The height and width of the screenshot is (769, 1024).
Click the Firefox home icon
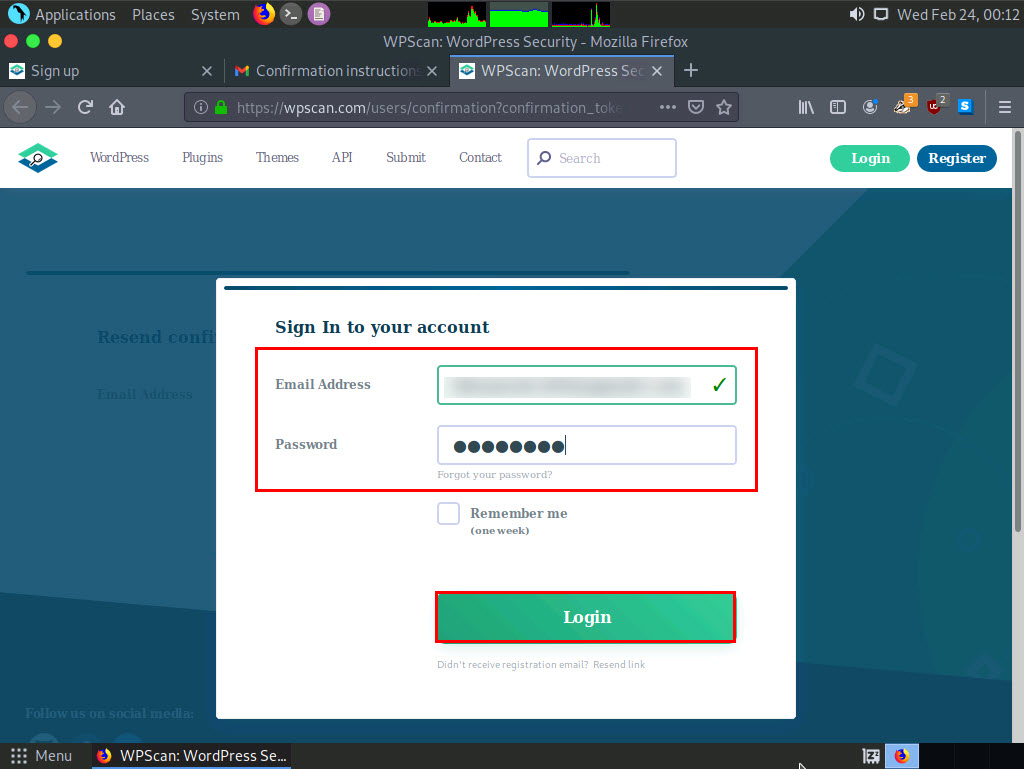(117, 107)
